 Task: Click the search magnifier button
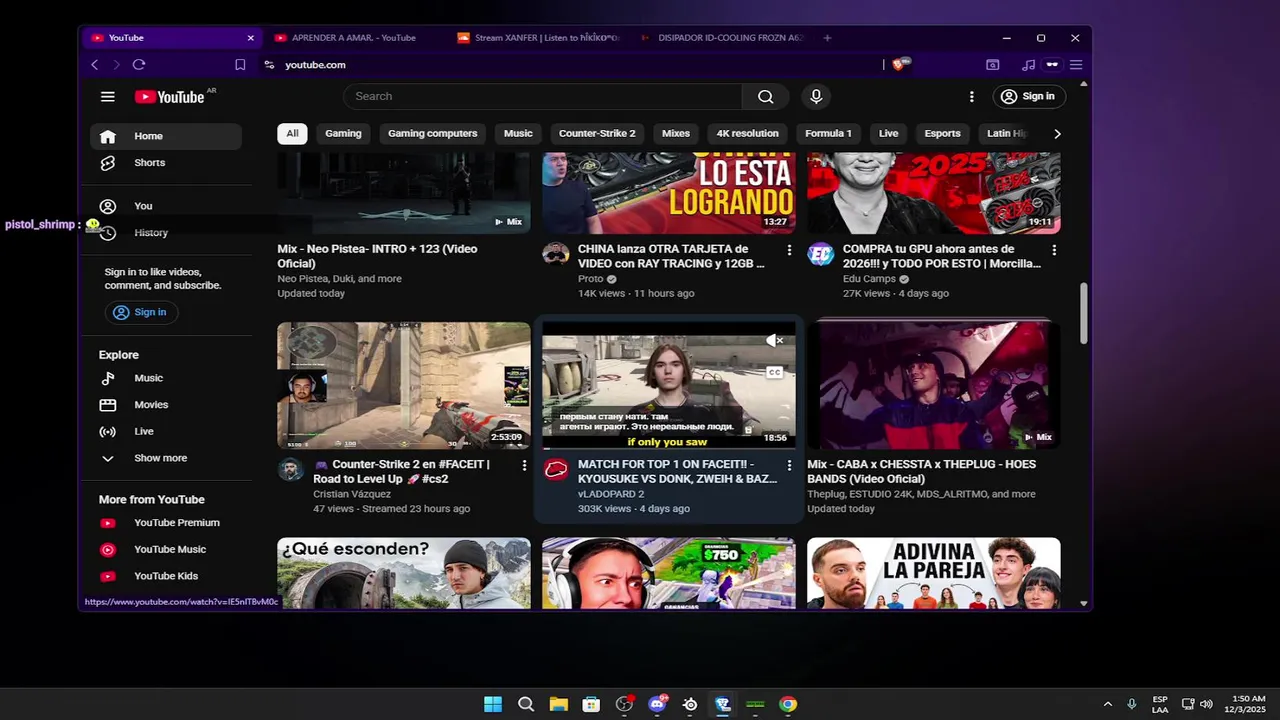[765, 96]
